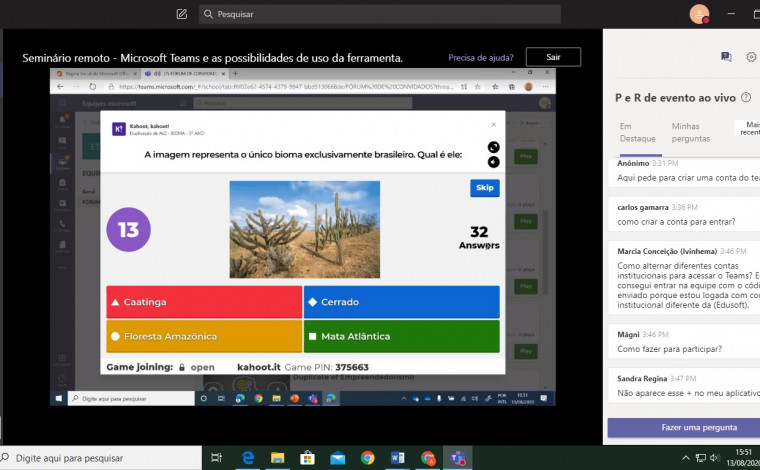Click the new chat compose icon

[x=181, y=14]
